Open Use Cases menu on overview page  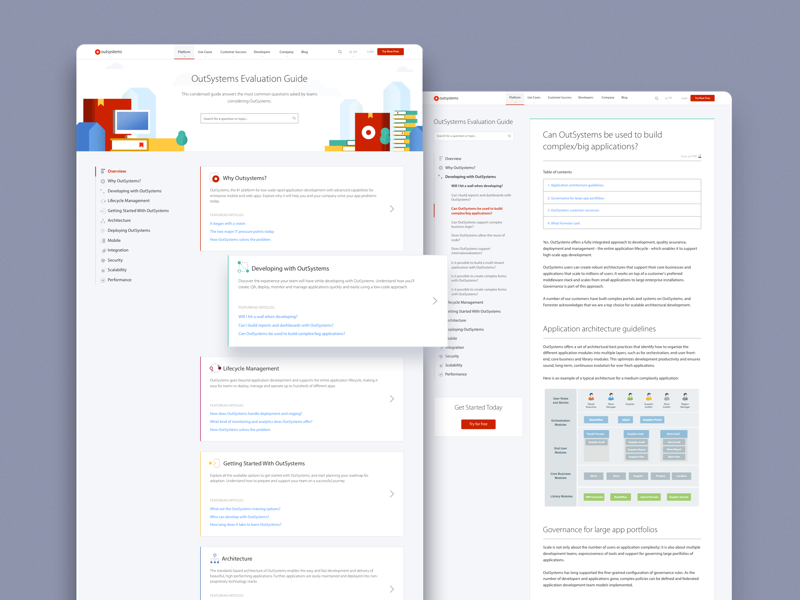pyautogui.click(x=205, y=52)
